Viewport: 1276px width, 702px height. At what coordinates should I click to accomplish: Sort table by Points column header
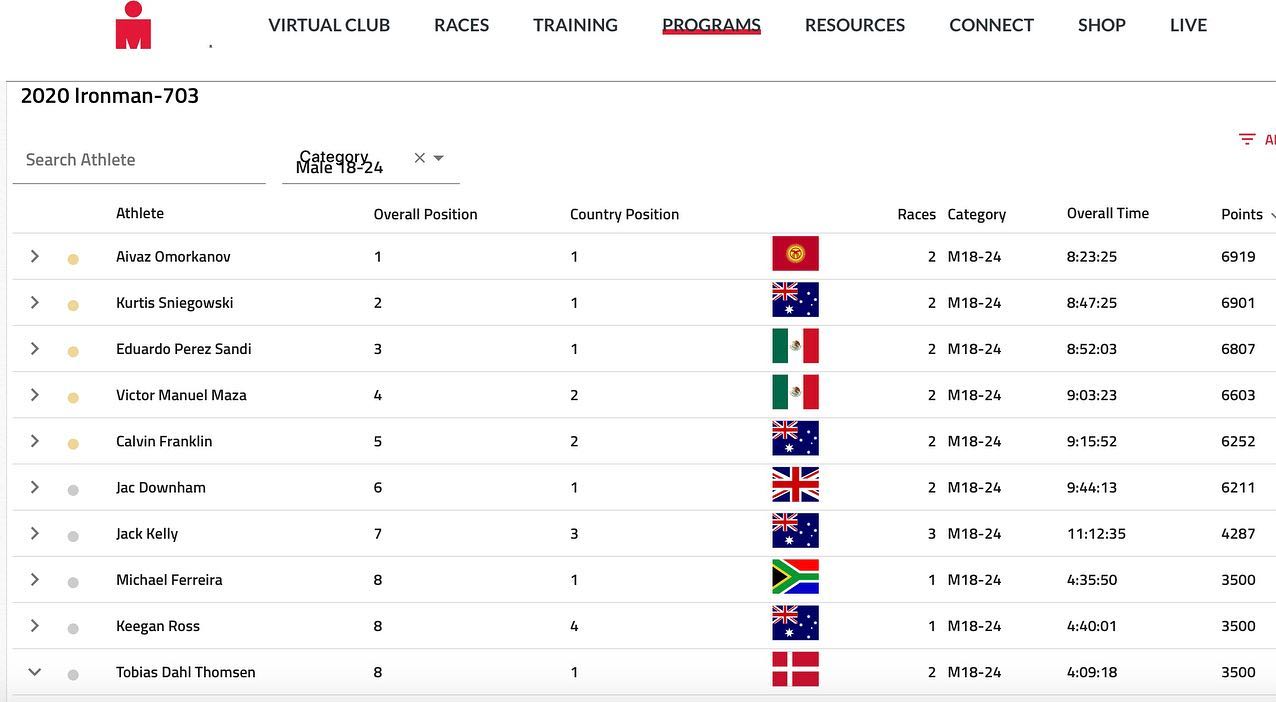click(1241, 214)
